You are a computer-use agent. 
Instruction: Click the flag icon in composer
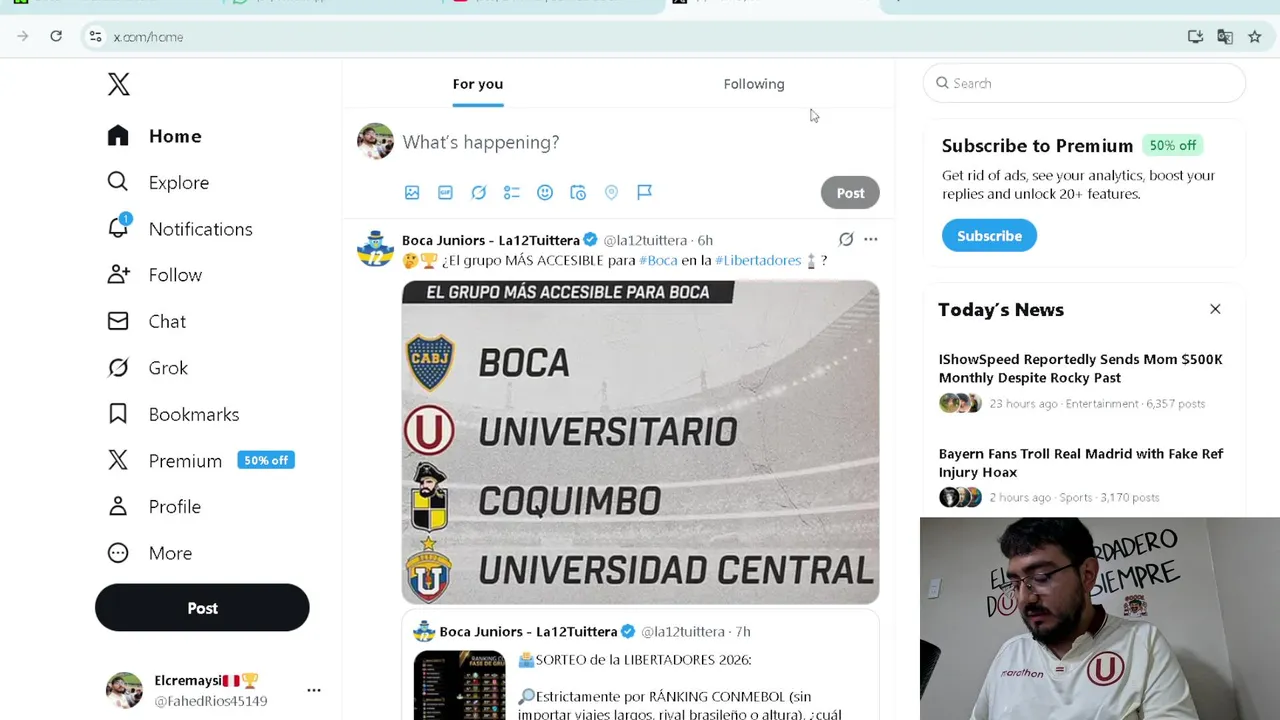[x=645, y=192]
